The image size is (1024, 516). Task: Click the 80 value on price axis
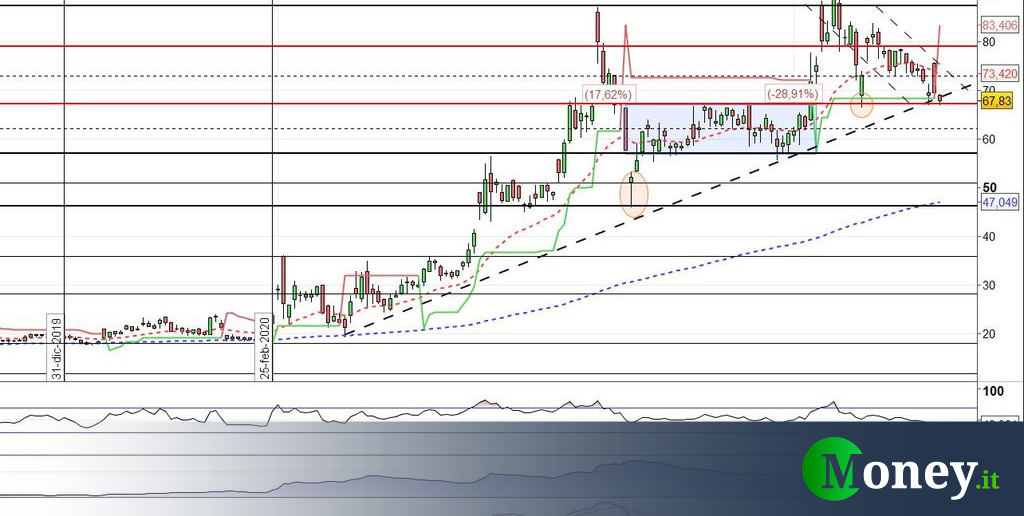pos(988,42)
